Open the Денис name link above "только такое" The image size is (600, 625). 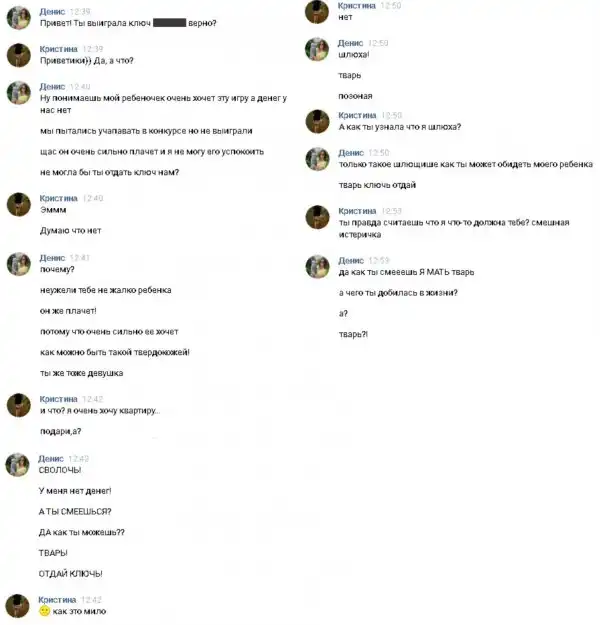(x=351, y=153)
